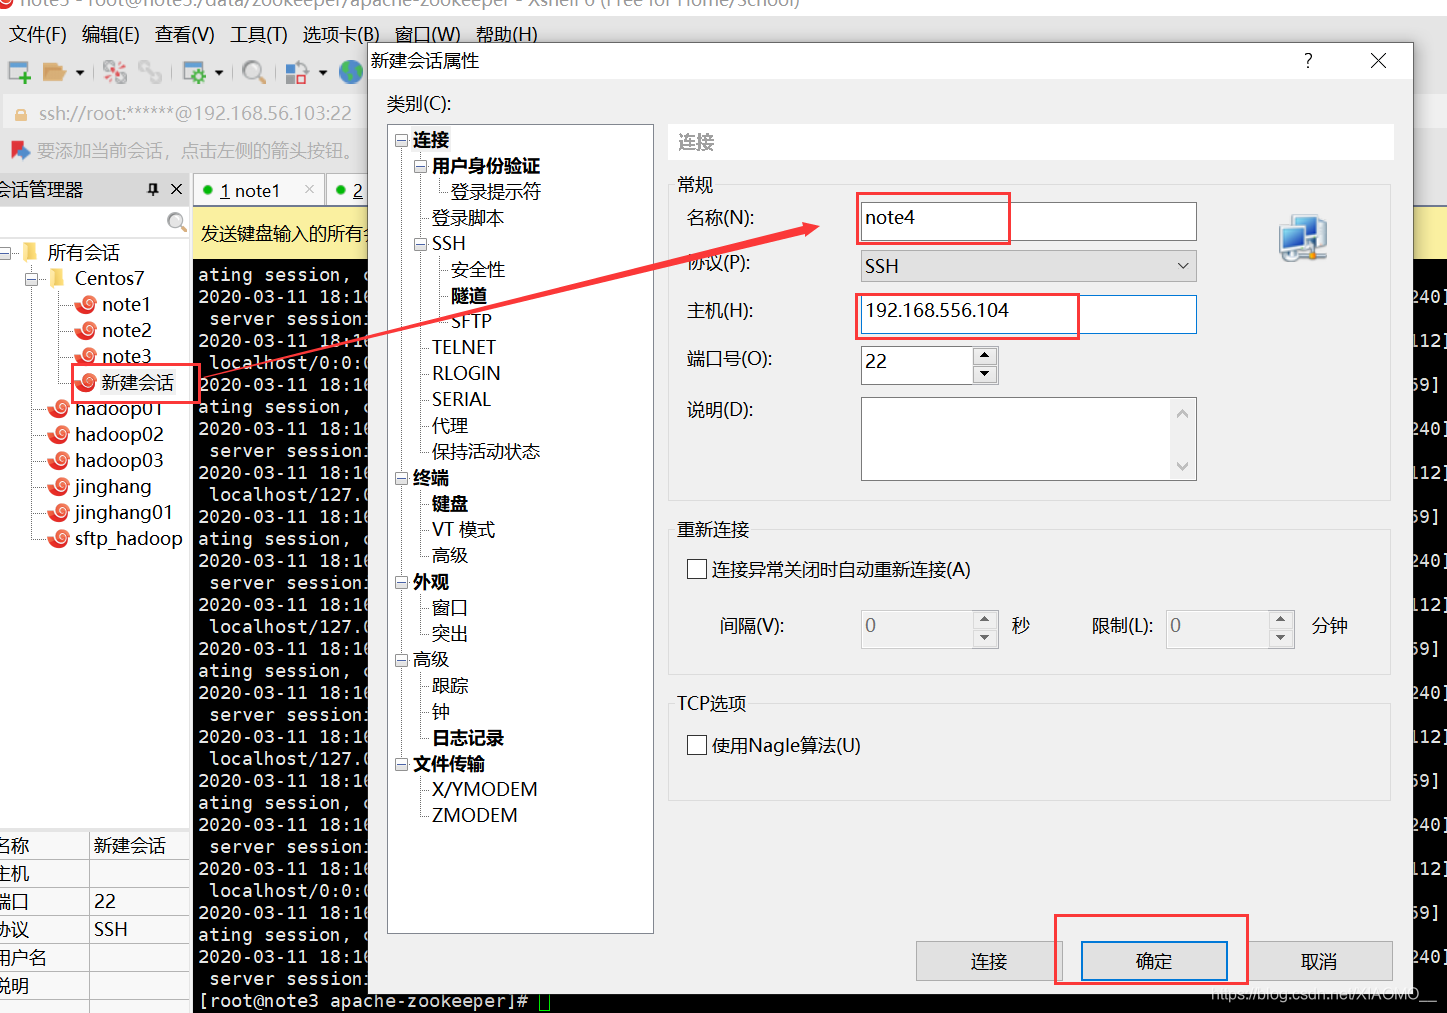Click the session properties gear icon
This screenshot has width=1447, height=1013.
coord(194,72)
